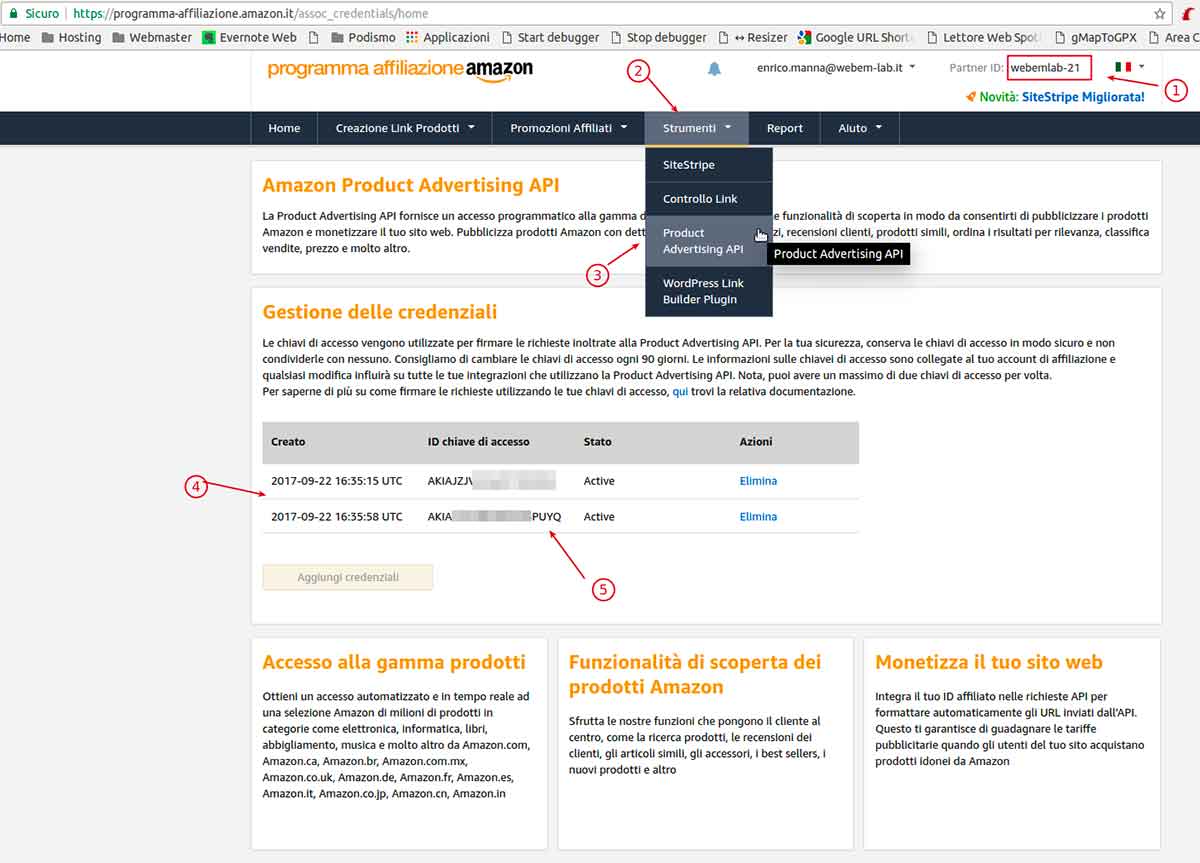Image resolution: width=1200 pixels, height=863 pixels.
Task: Click the Creato column header
Action: tap(288, 441)
